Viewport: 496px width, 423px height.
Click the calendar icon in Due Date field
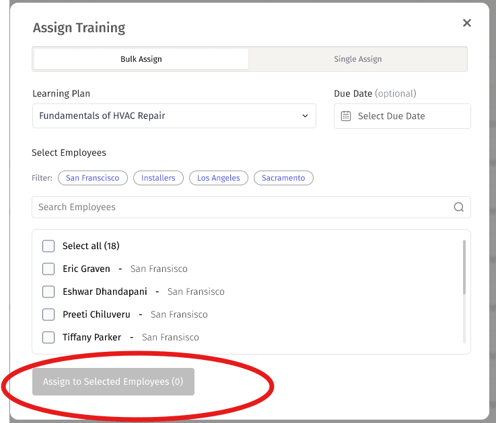(346, 116)
